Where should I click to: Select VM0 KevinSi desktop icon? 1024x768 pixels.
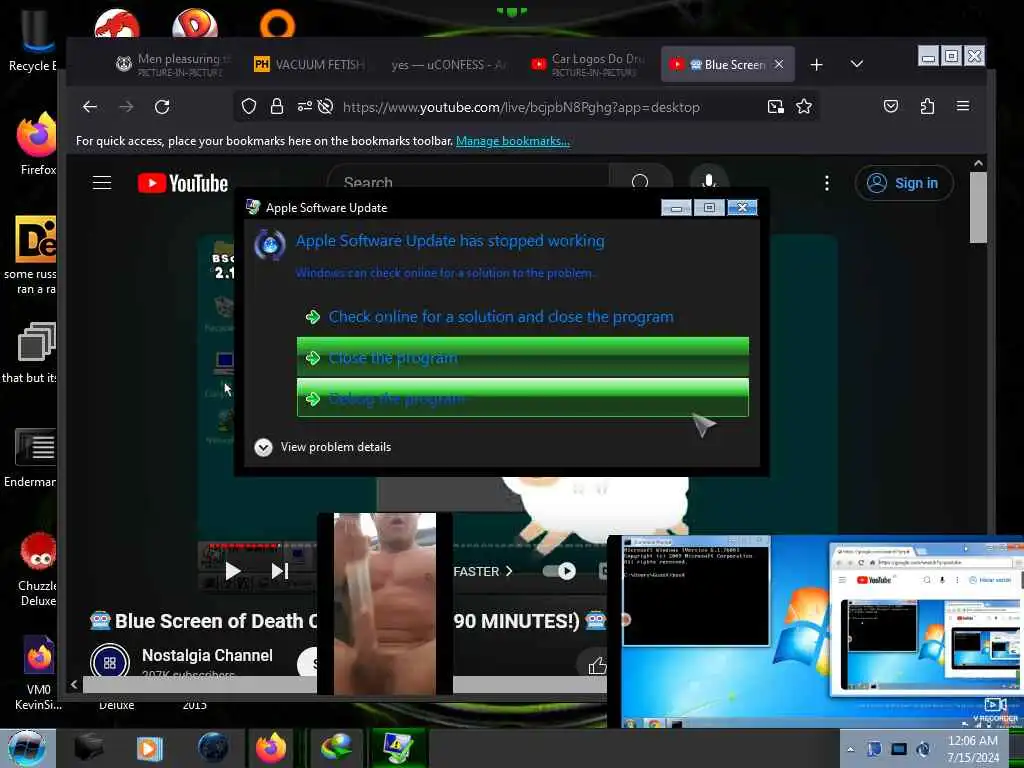[38, 673]
